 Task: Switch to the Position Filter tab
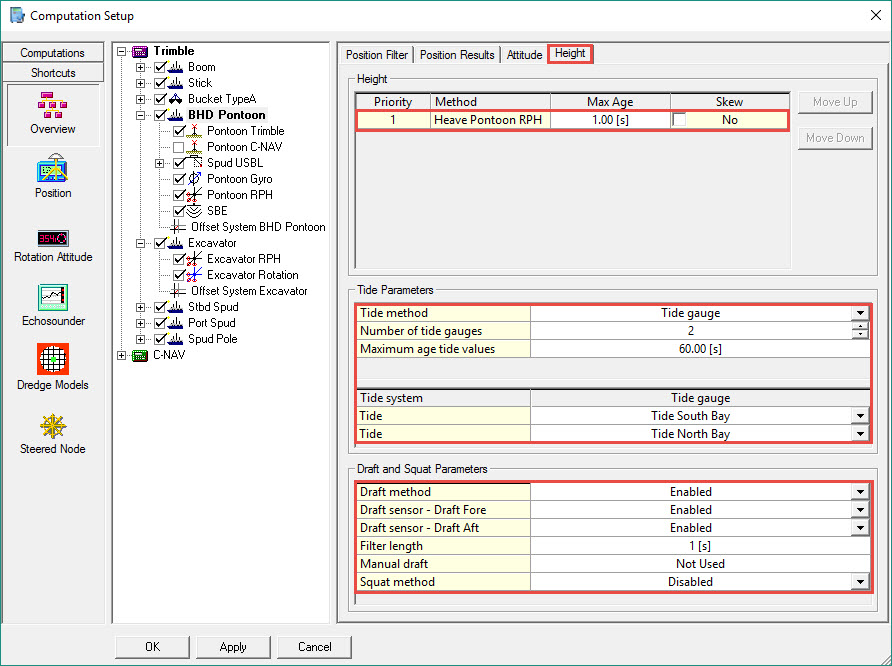pyautogui.click(x=378, y=55)
